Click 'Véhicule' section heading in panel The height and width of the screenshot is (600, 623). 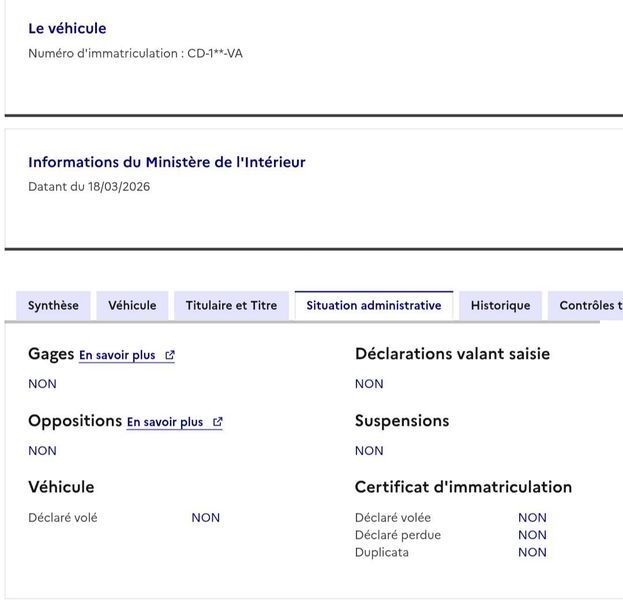[61, 487]
